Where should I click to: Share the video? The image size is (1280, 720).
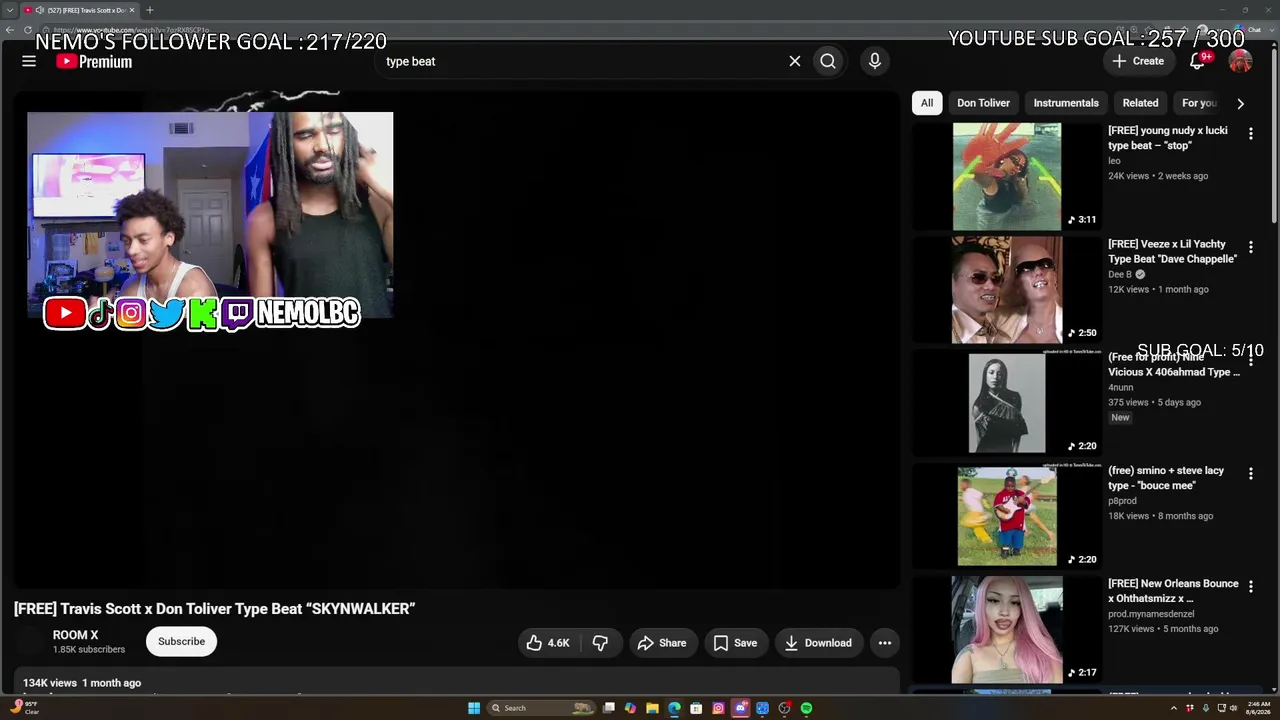click(x=662, y=643)
